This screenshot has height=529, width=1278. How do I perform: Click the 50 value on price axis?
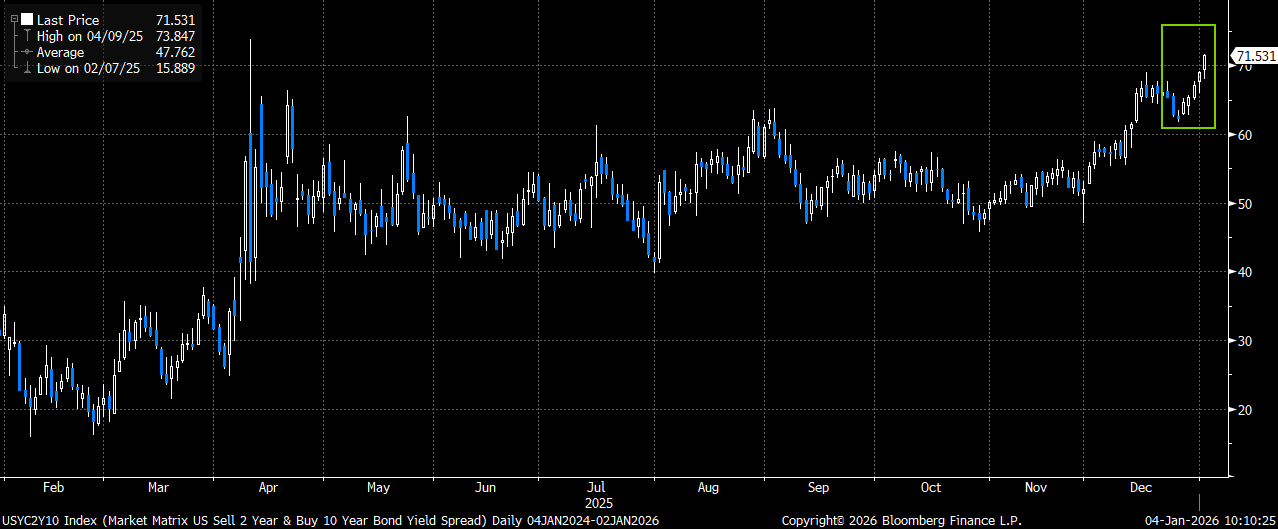(1246, 204)
